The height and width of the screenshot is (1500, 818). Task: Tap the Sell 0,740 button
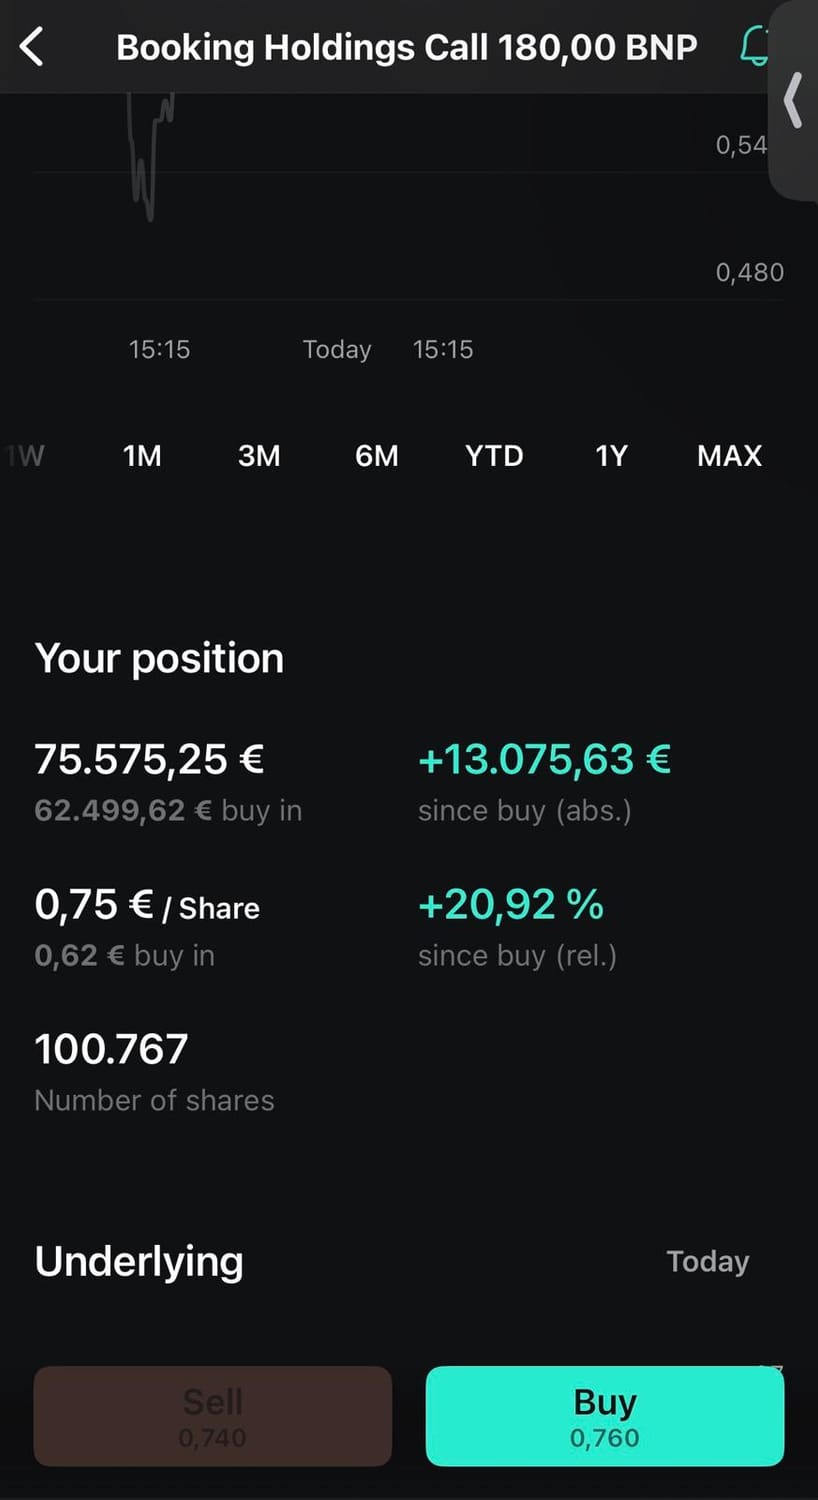[213, 1416]
